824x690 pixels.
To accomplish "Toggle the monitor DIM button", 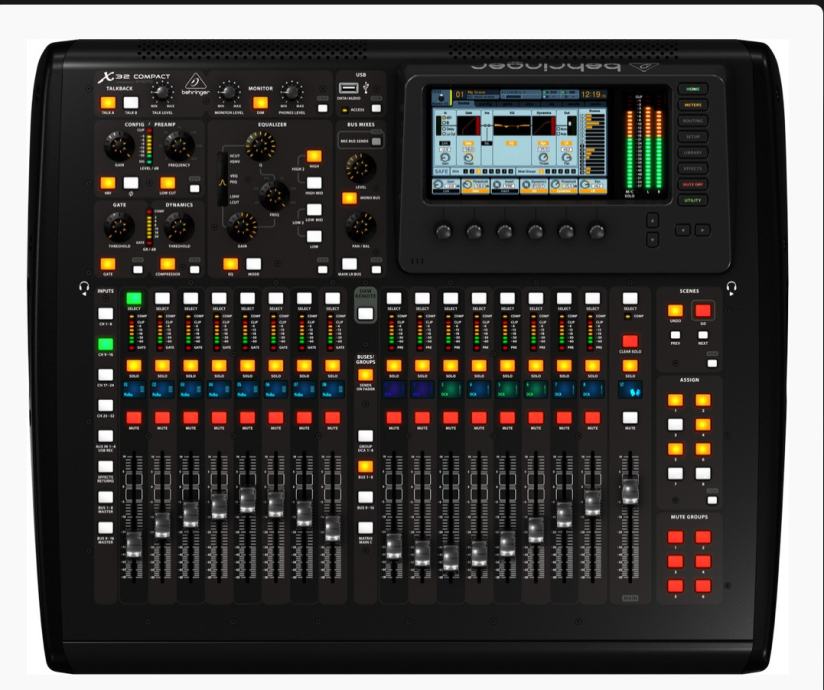I will [x=261, y=102].
